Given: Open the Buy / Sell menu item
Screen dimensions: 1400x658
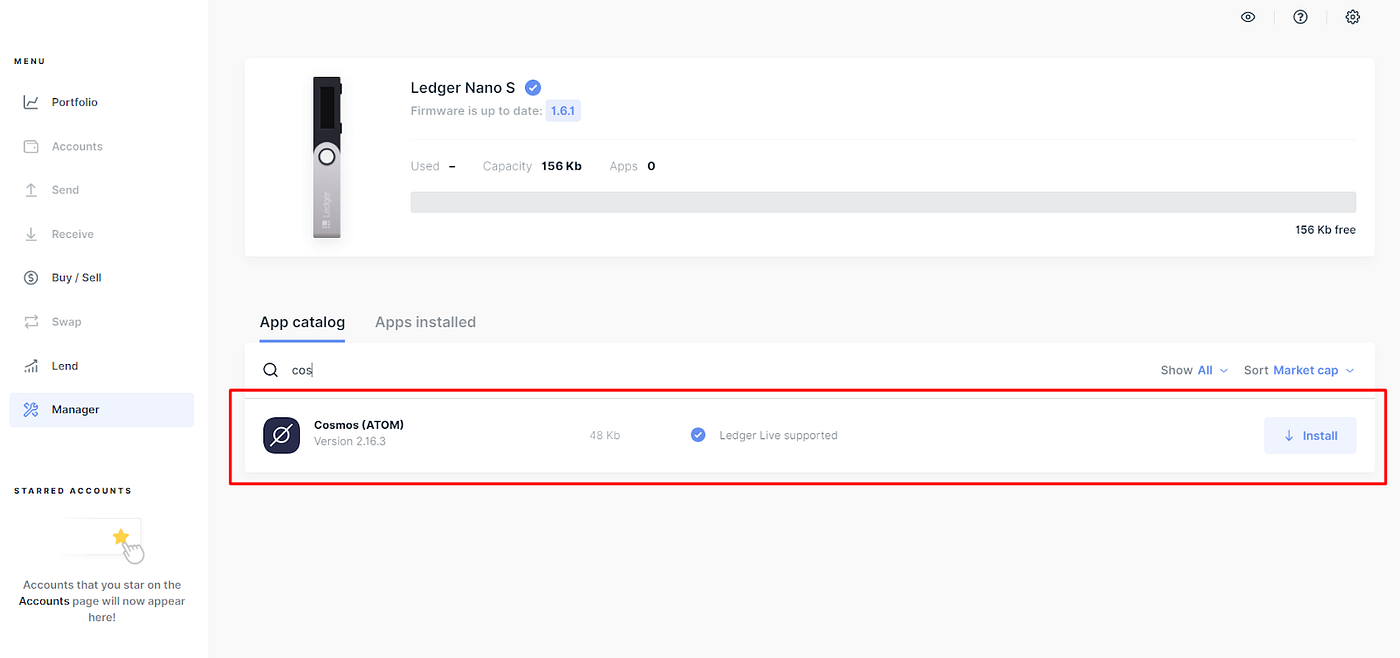Looking at the screenshot, I should point(102,278).
